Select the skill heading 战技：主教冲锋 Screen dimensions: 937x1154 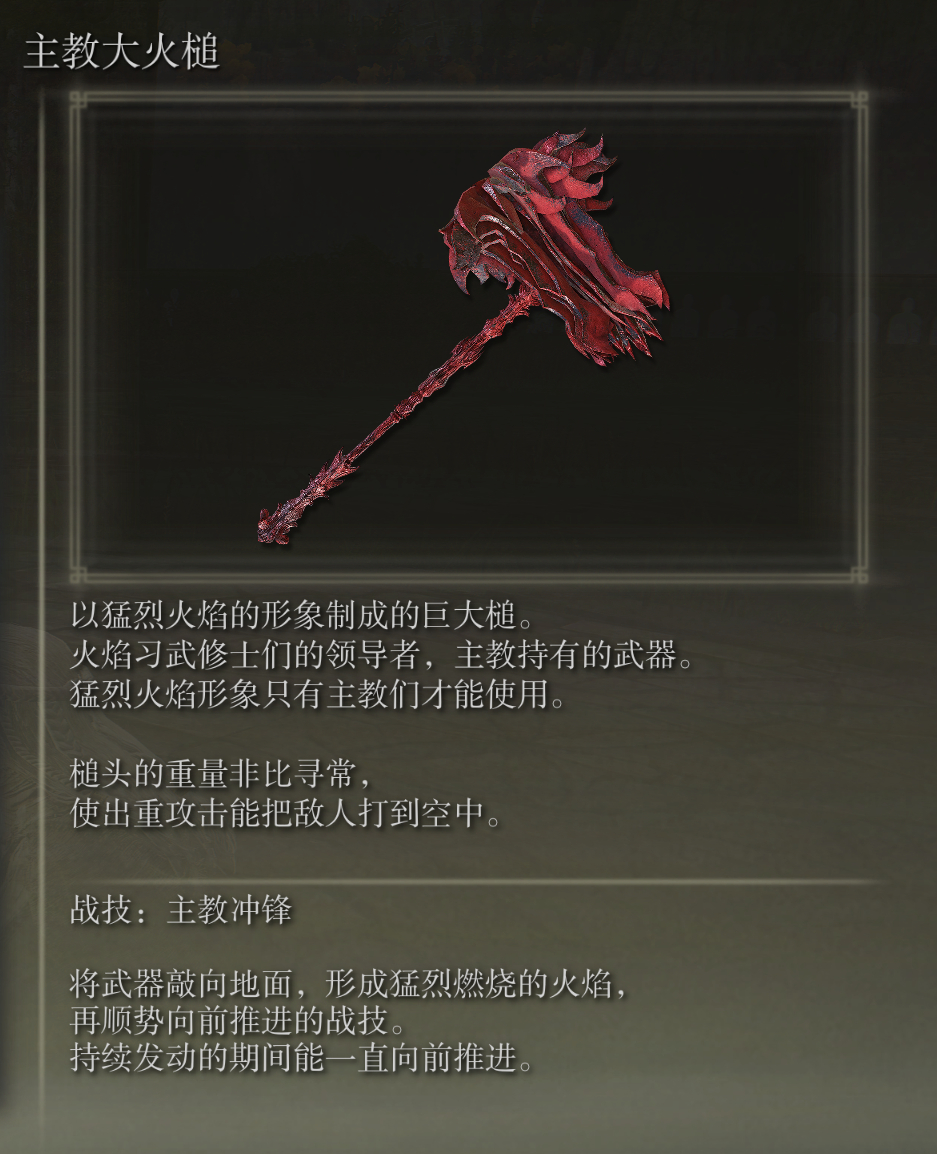(x=181, y=910)
